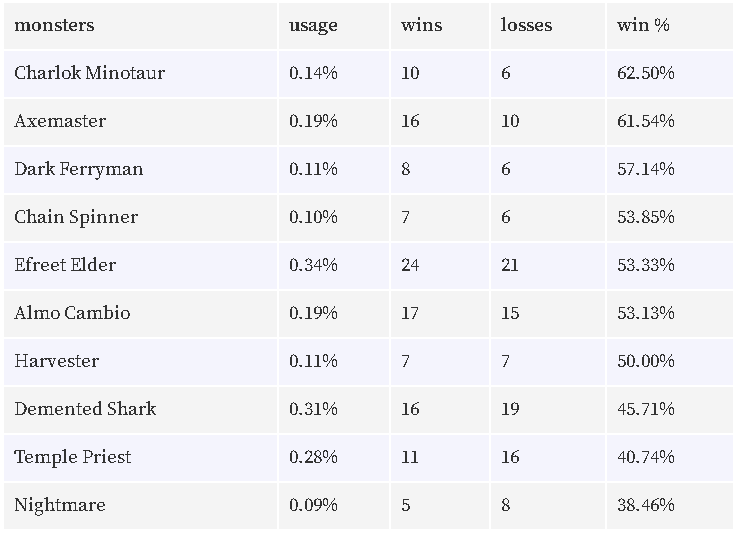The width and height of the screenshot is (736, 533).
Task: Click the Nightmare monster name
Action: pyautogui.click(x=60, y=505)
